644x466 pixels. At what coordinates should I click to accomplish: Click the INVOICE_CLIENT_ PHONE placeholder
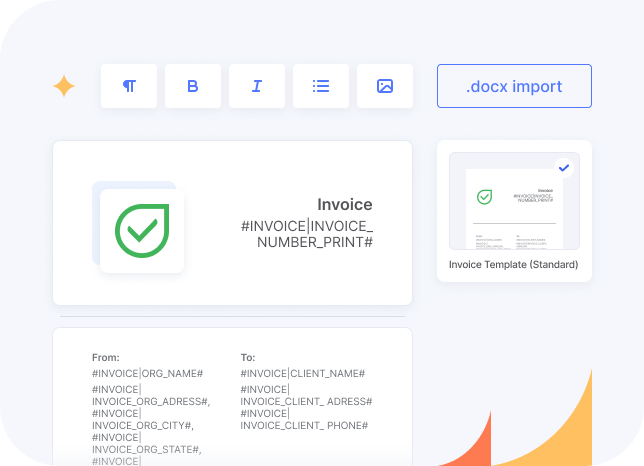tap(304, 425)
